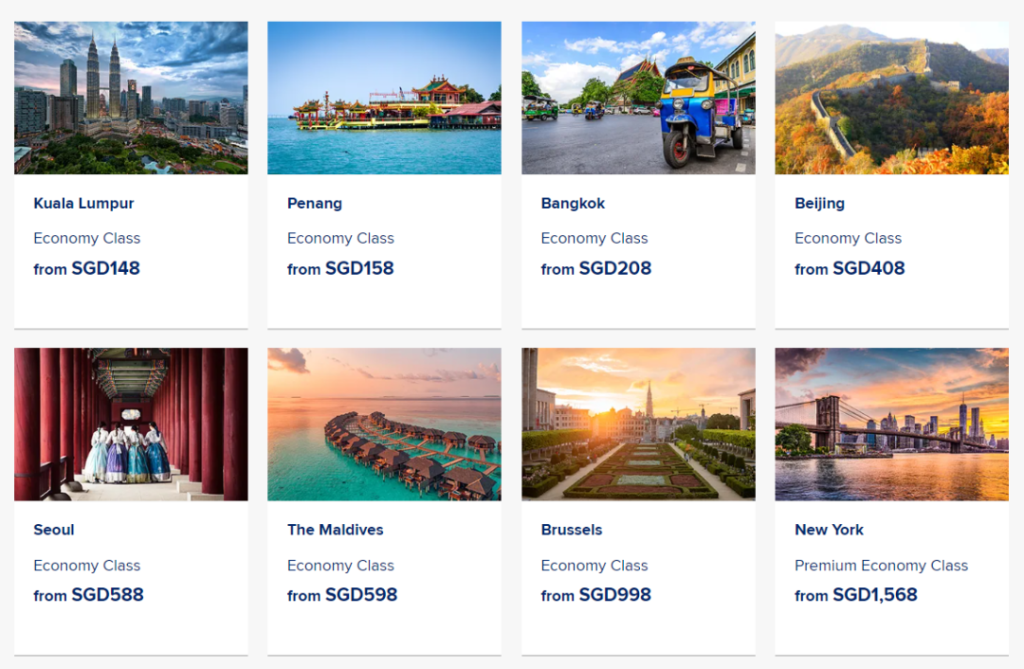The image size is (1024, 669).
Task: Click the Seoul palace corridor photo
Action: (131, 424)
